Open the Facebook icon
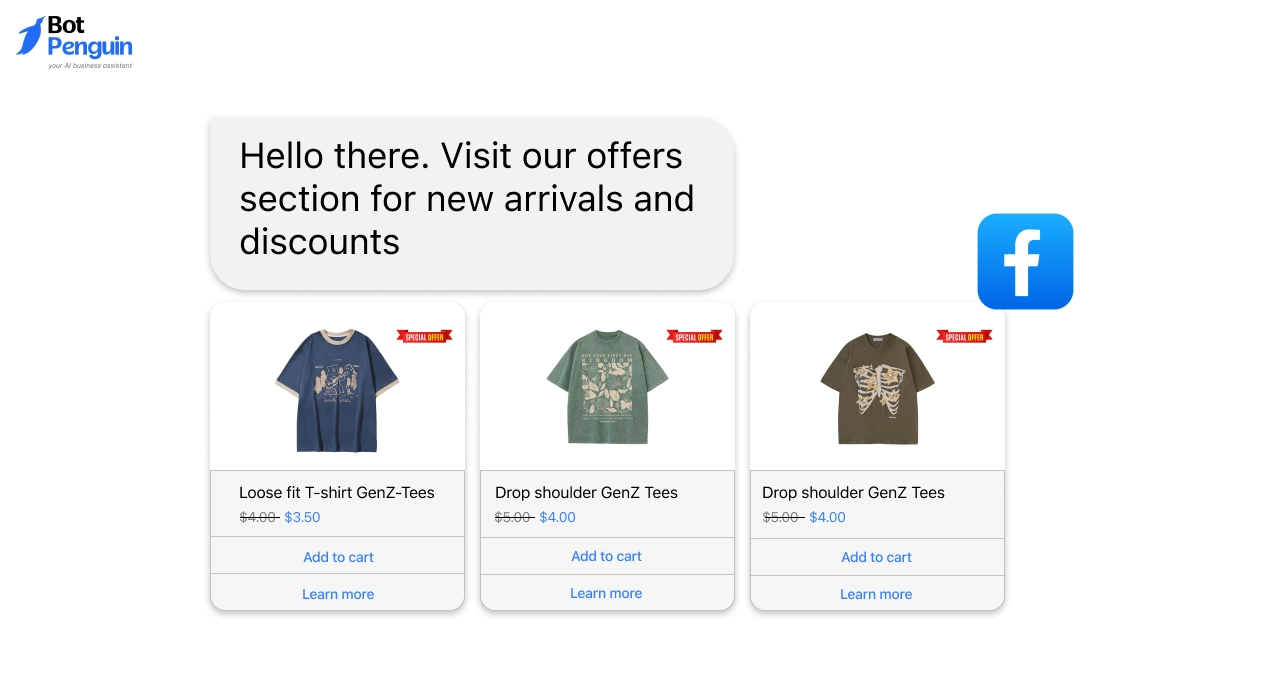This screenshot has width=1288, height=686. tap(1025, 261)
